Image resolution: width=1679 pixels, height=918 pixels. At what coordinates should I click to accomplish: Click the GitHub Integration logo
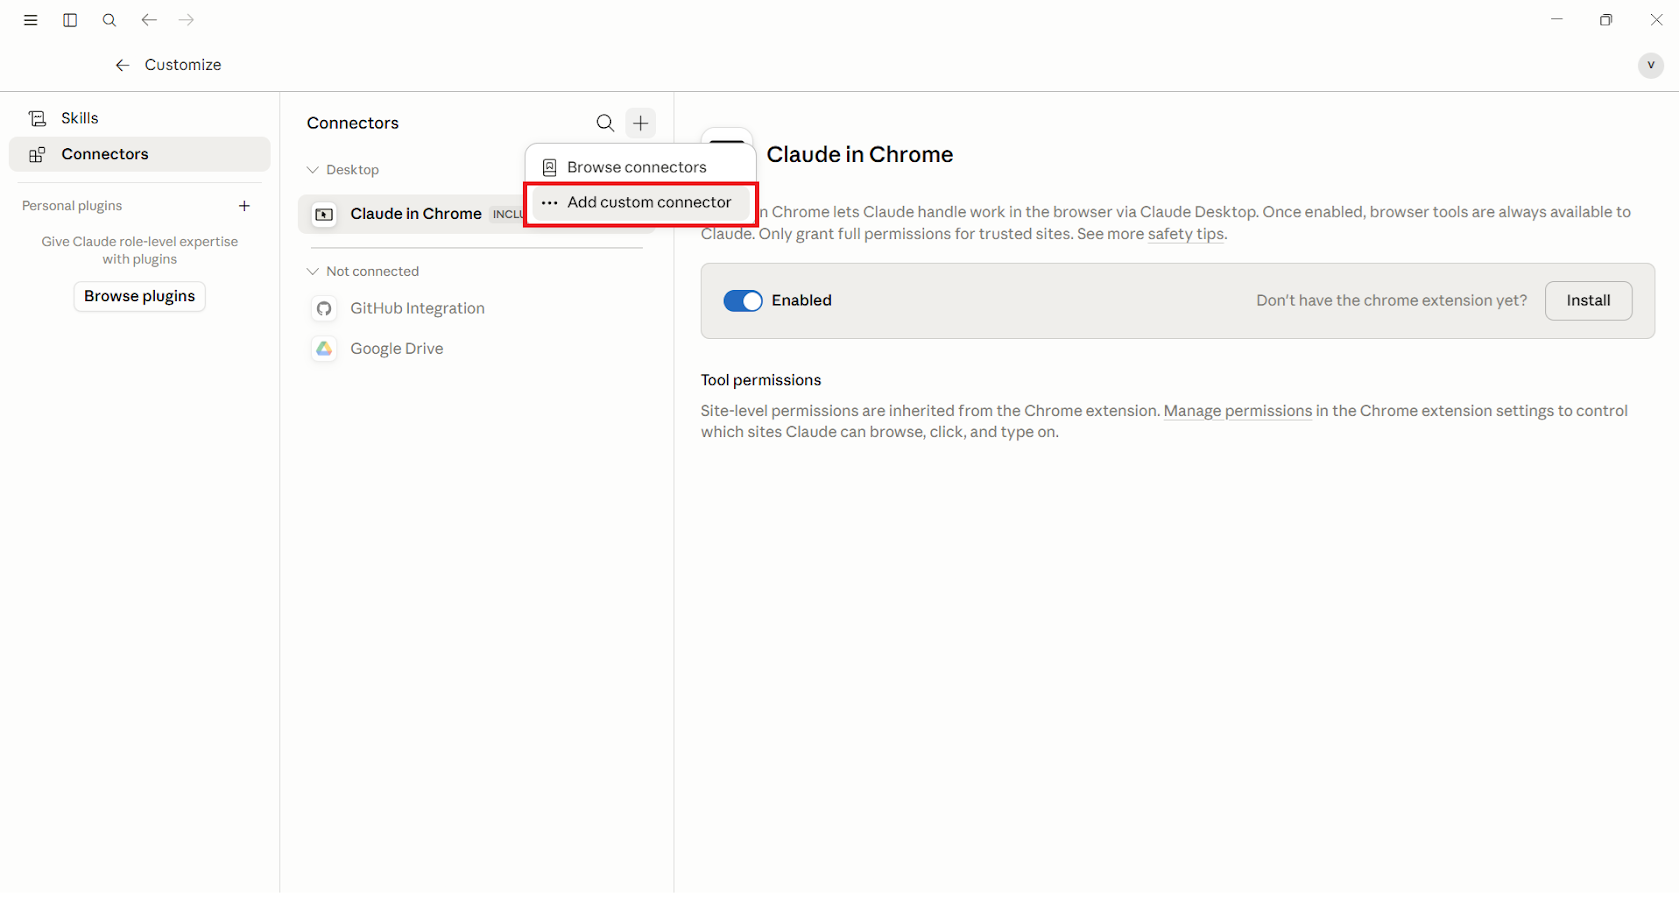324,309
